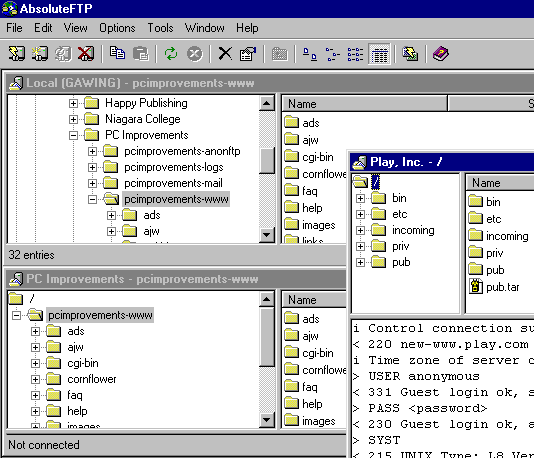Select cgi-bin folder in Local file list
The width and height of the screenshot is (534, 458).
pyautogui.click(x=309, y=157)
